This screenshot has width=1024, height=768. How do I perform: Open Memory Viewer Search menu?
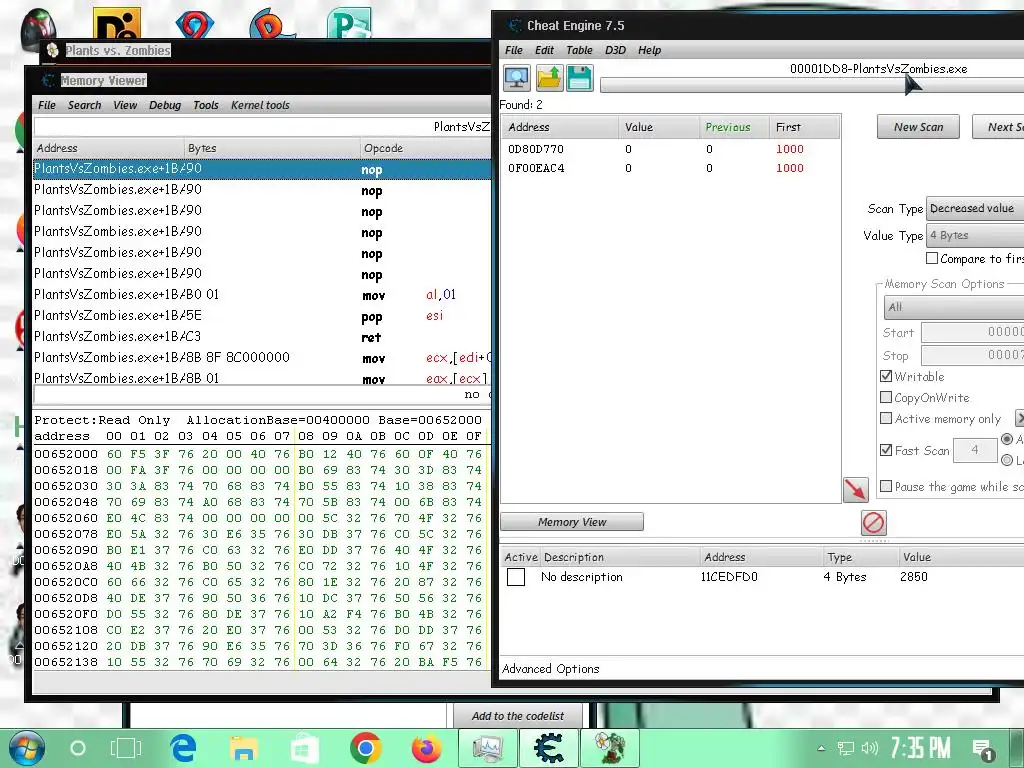[x=85, y=105]
